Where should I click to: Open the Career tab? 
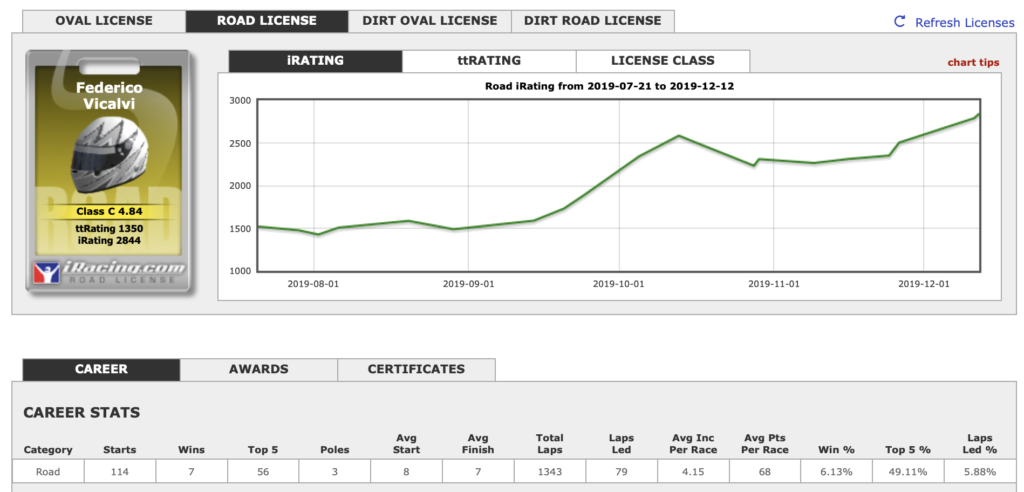(101, 369)
